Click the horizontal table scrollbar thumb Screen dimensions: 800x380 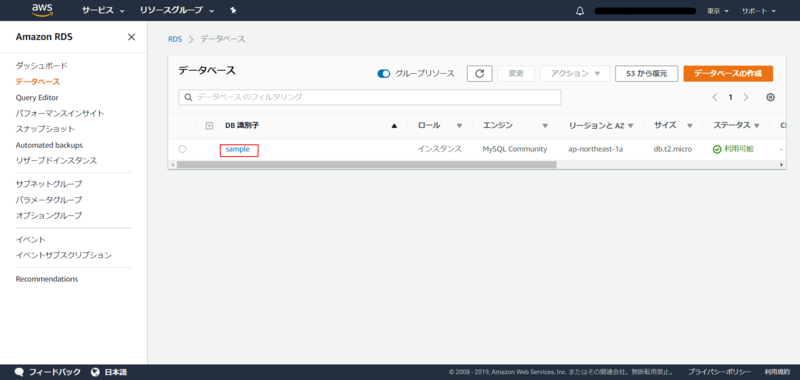tap(366, 165)
